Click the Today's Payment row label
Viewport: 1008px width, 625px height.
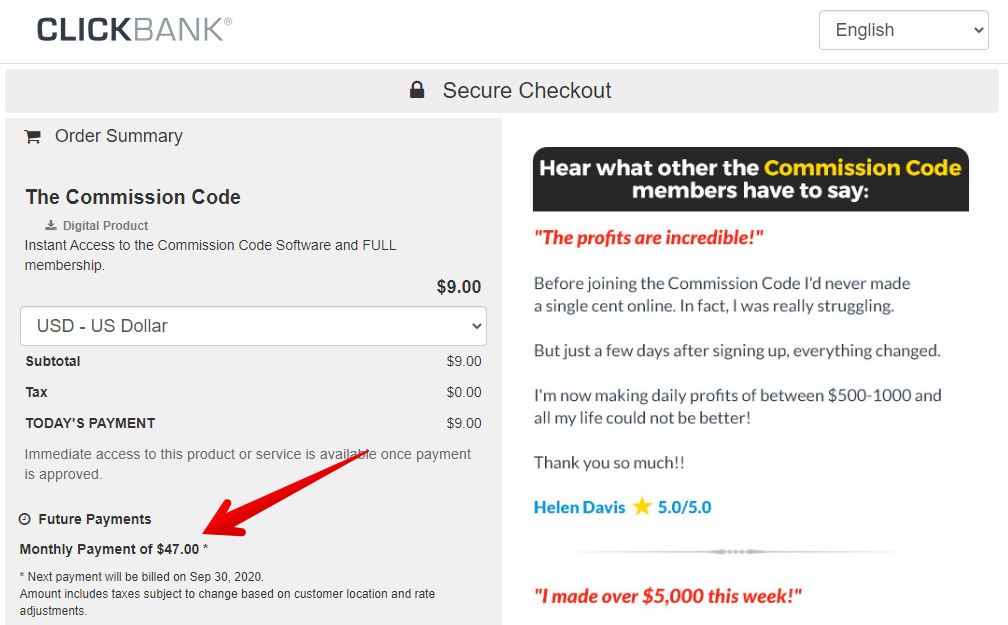pos(90,423)
